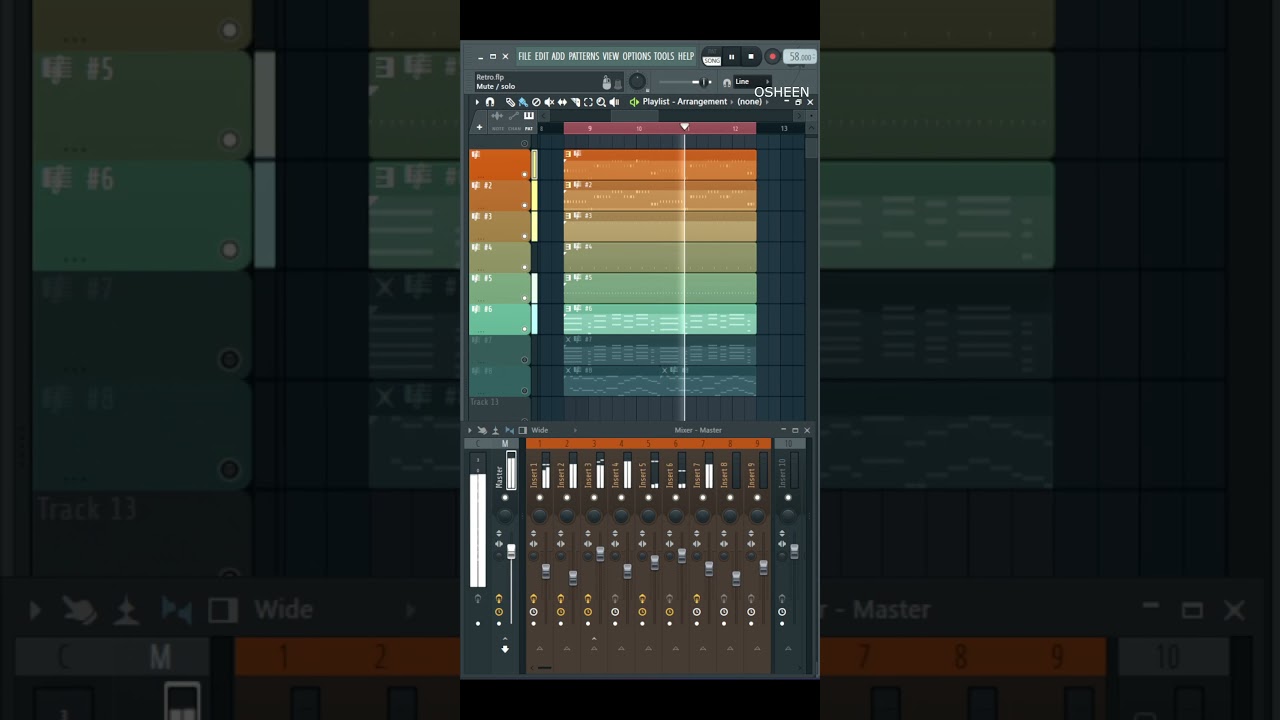Click the playhead marker on the timeline
This screenshot has height=720, width=1280.
(684, 126)
